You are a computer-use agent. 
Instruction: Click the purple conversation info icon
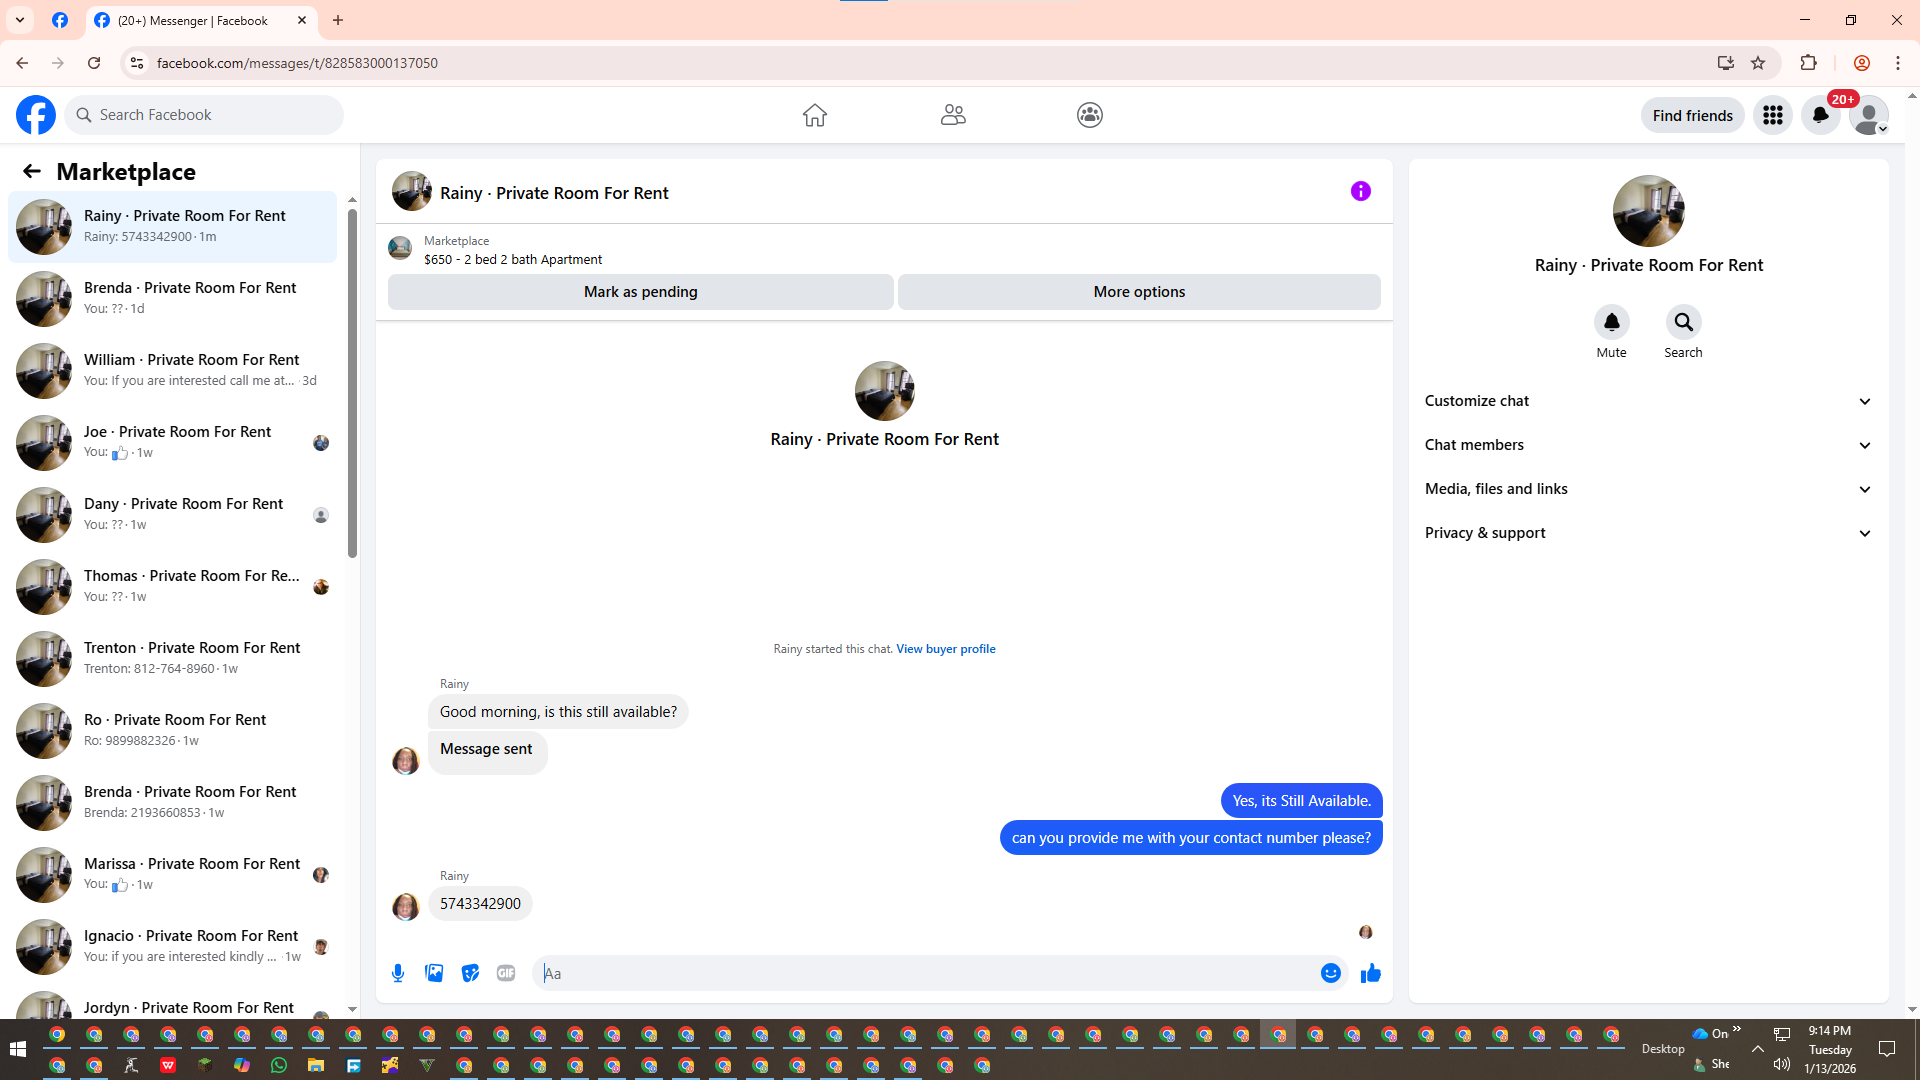tap(1360, 191)
